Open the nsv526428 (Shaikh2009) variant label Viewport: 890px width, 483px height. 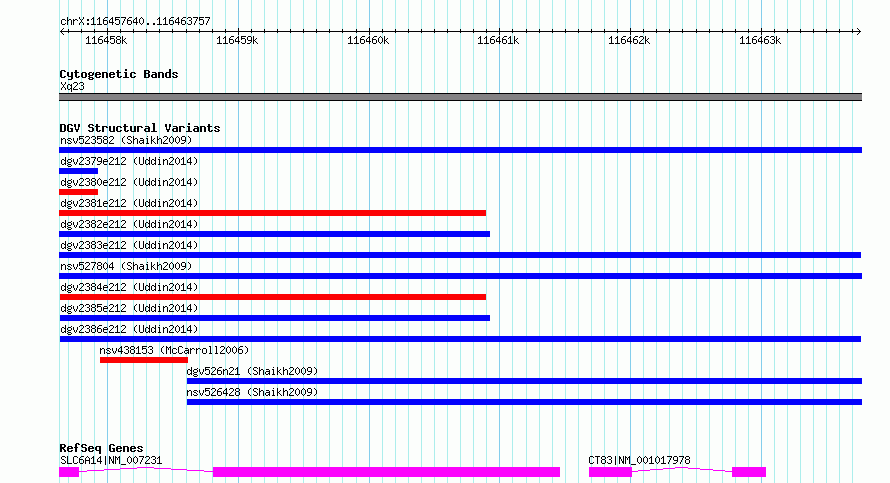point(252,392)
